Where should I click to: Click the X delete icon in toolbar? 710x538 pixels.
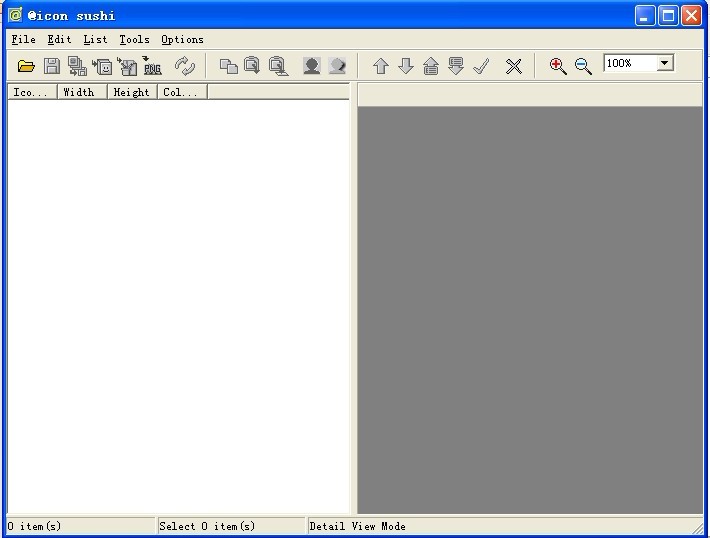[513, 67]
